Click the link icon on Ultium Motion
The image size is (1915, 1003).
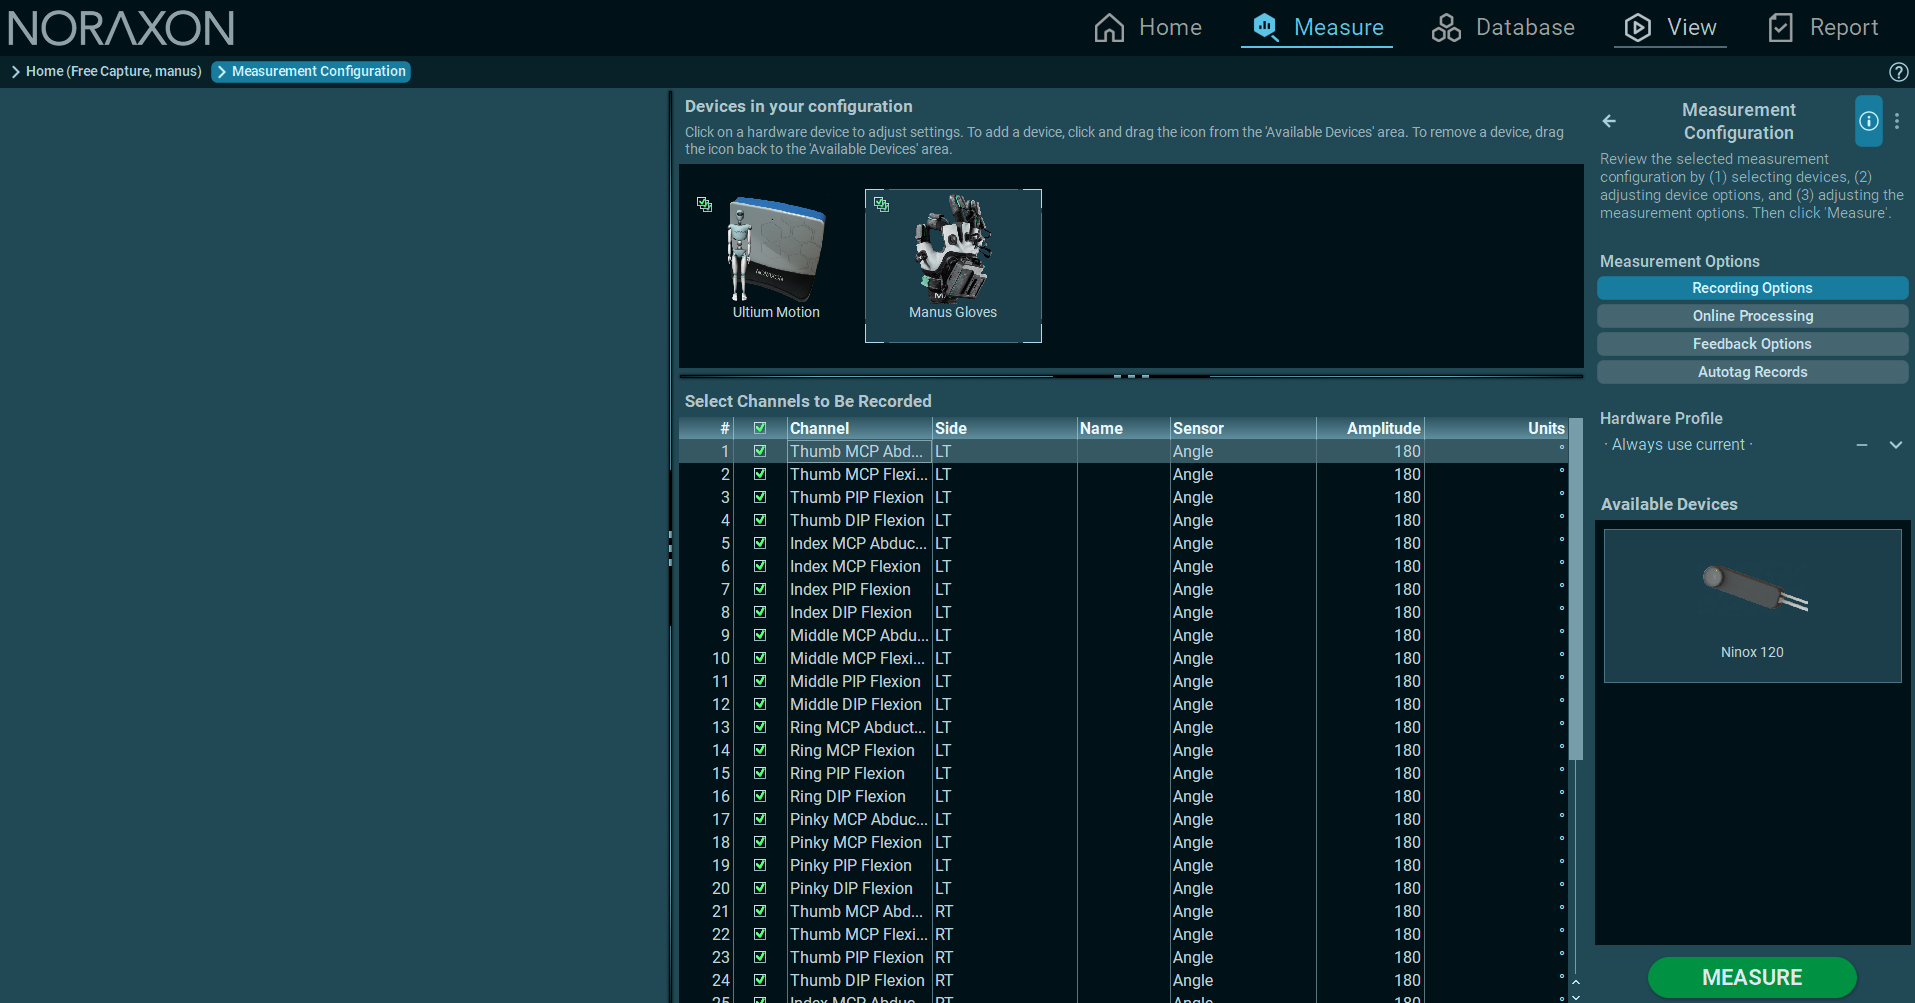coord(705,204)
